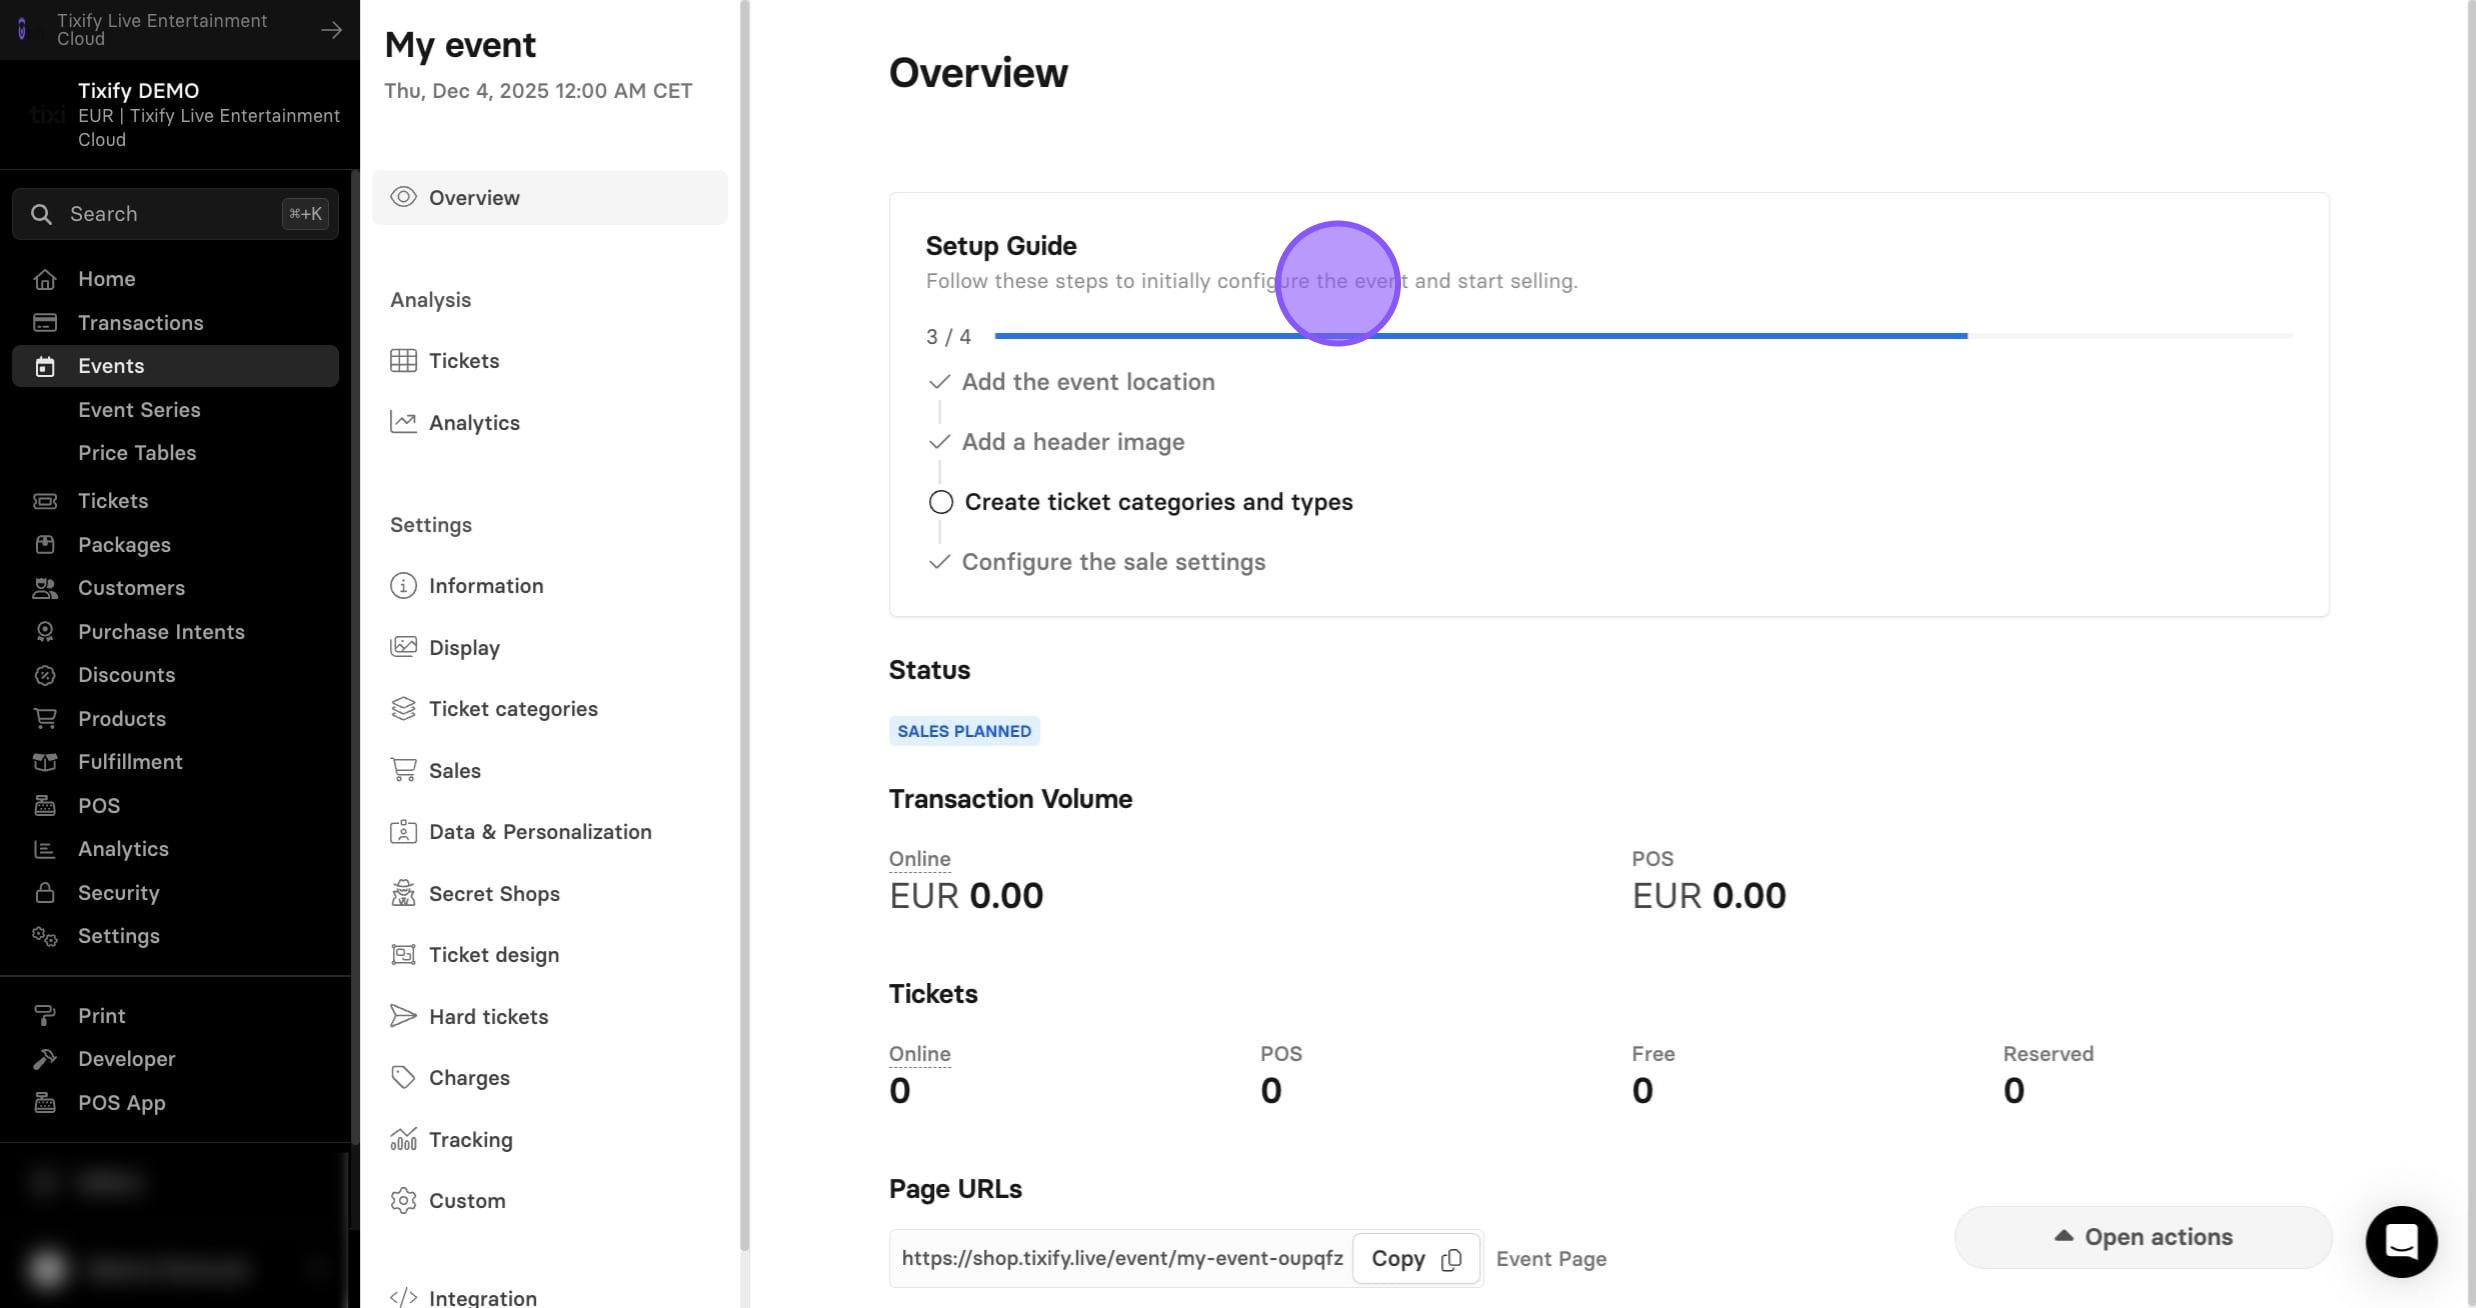This screenshot has width=2476, height=1308.
Task: Select the Create ticket categories step circle
Action: click(x=941, y=502)
